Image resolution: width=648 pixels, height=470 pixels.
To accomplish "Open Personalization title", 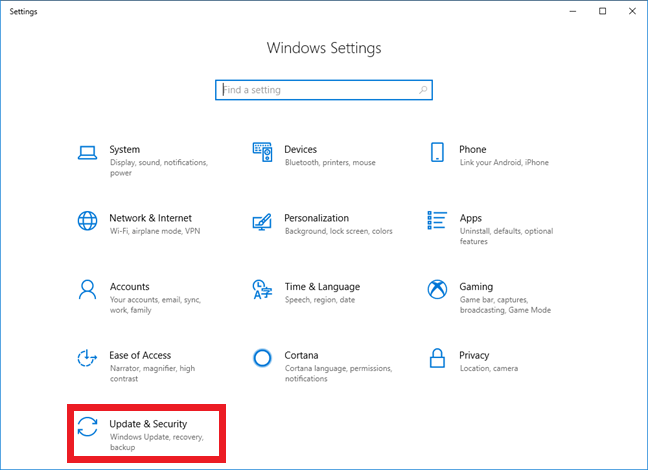I will click(317, 218).
